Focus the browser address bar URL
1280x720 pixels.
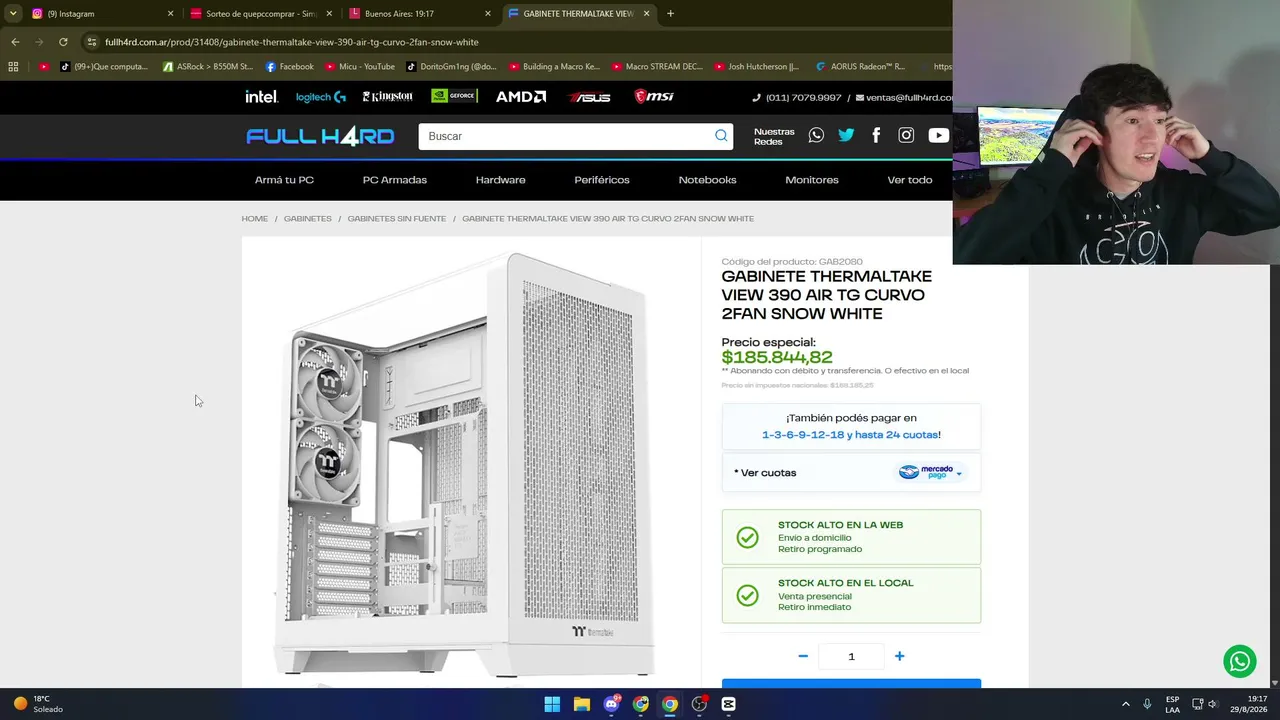(292, 42)
